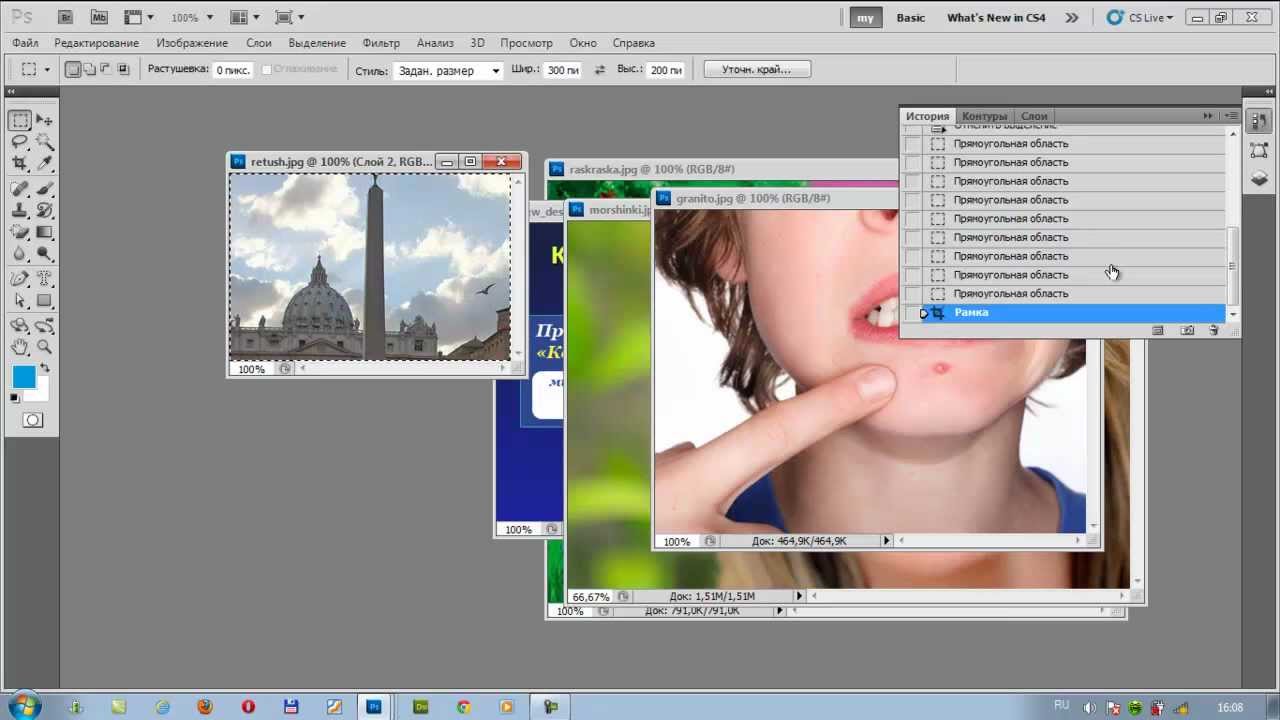Viewport: 1280px width, 720px height.
Task: Choose Add to selection mode
Action: click(89, 70)
